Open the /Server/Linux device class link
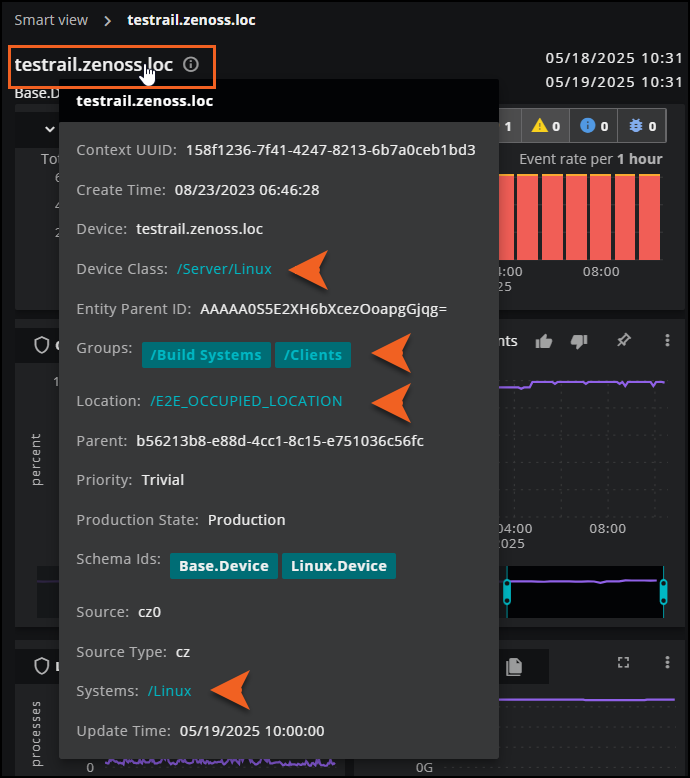Image resolution: width=690 pixels, height=778 pixels. [224, 269]
